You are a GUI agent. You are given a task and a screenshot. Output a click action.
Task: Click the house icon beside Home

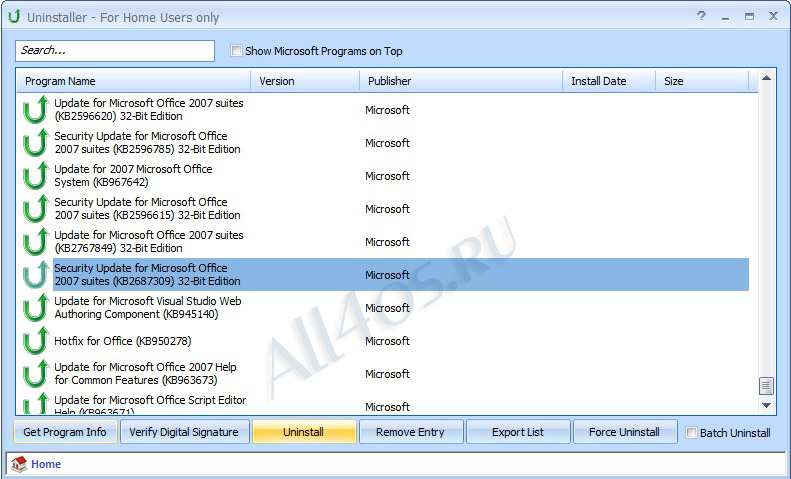pos(19,464)
